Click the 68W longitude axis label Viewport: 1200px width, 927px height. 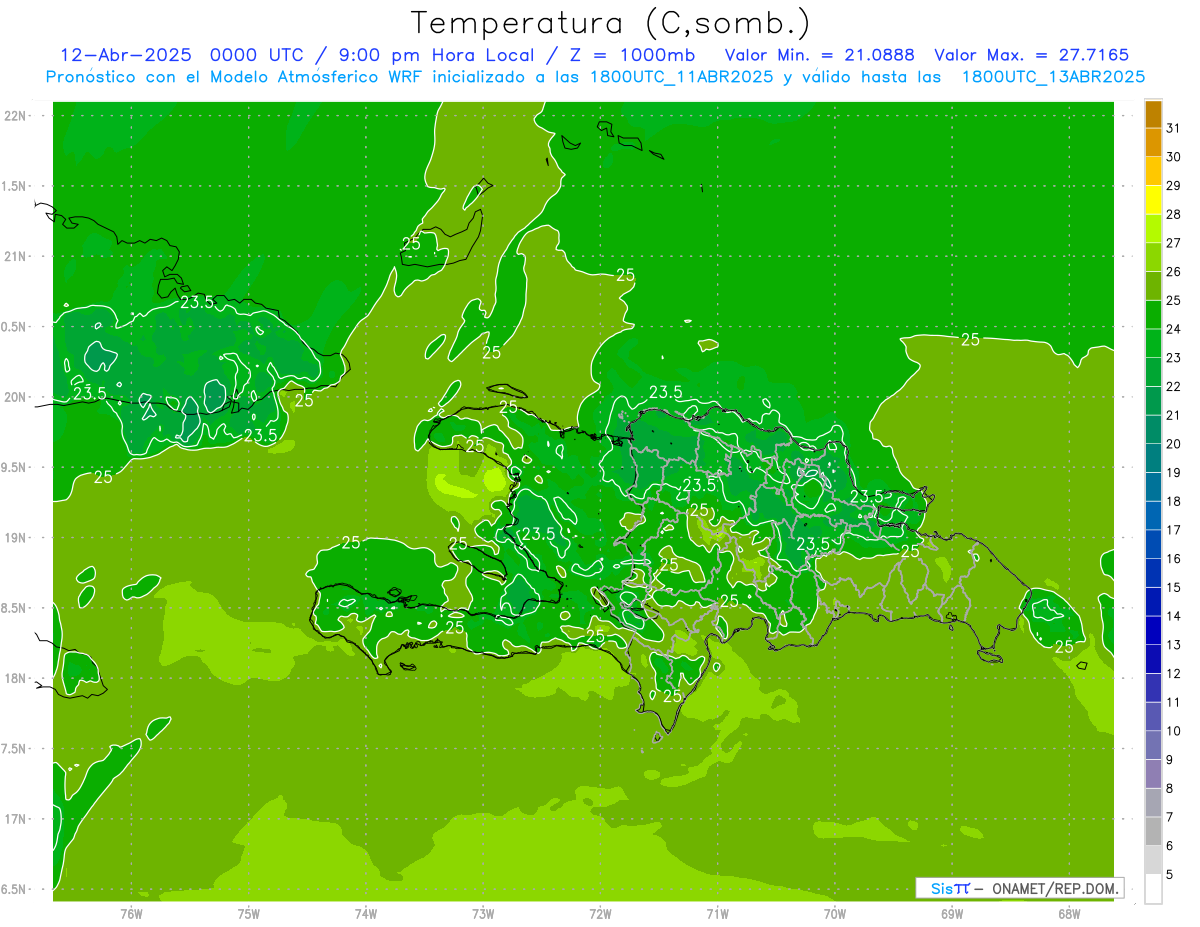point(1069,913)
